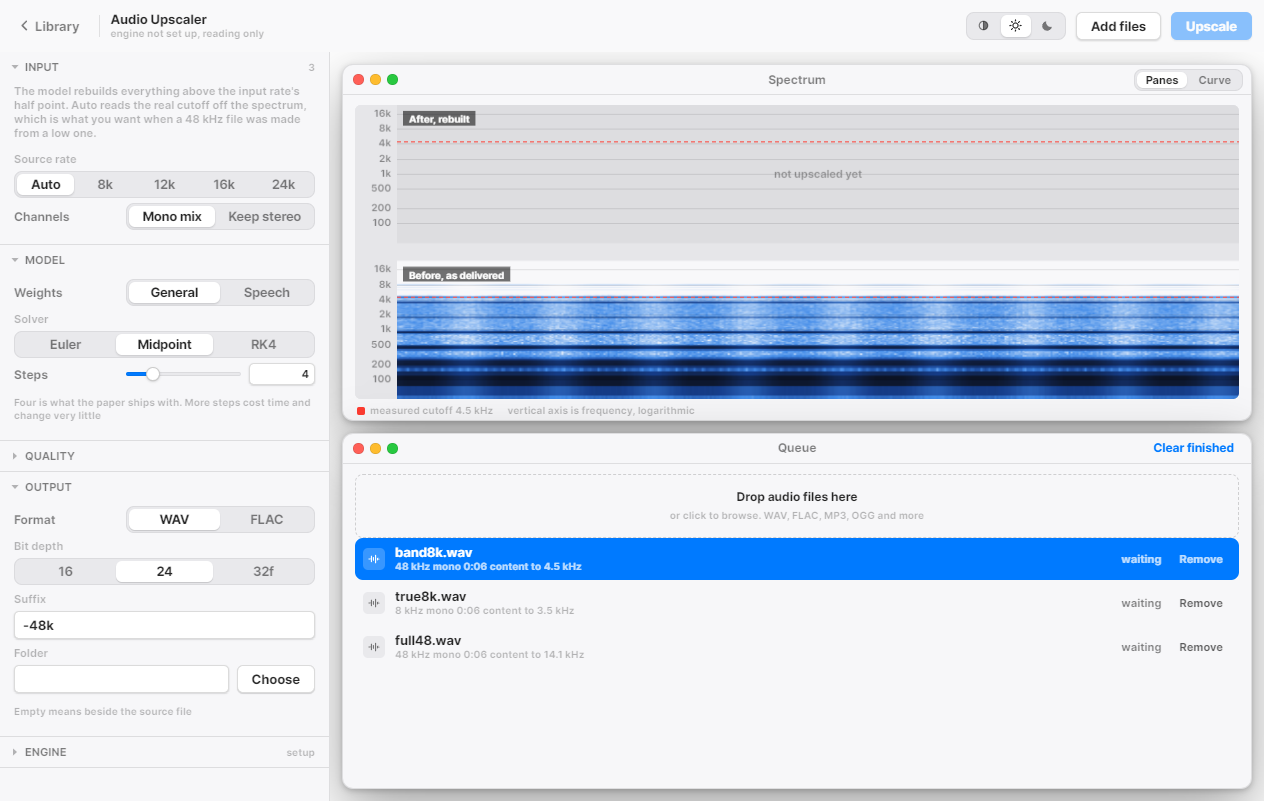Expand the QUALITY section
The image size is (1264, 801).
tap(164, 456)
